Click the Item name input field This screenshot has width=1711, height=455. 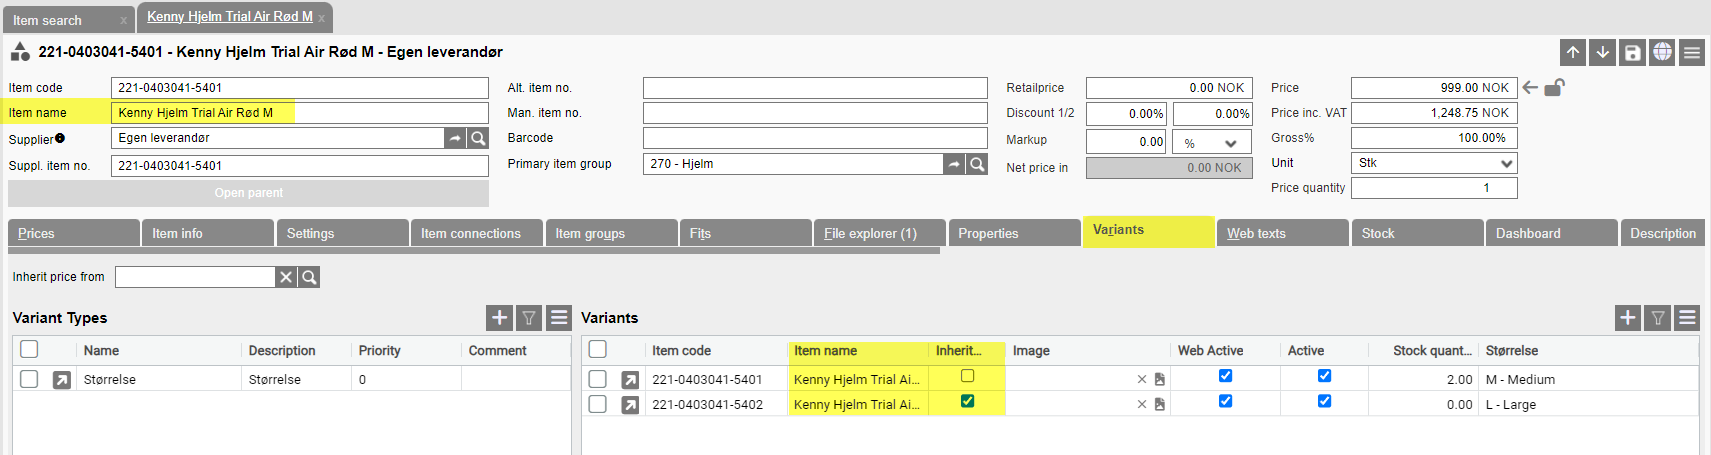point(300,113)
